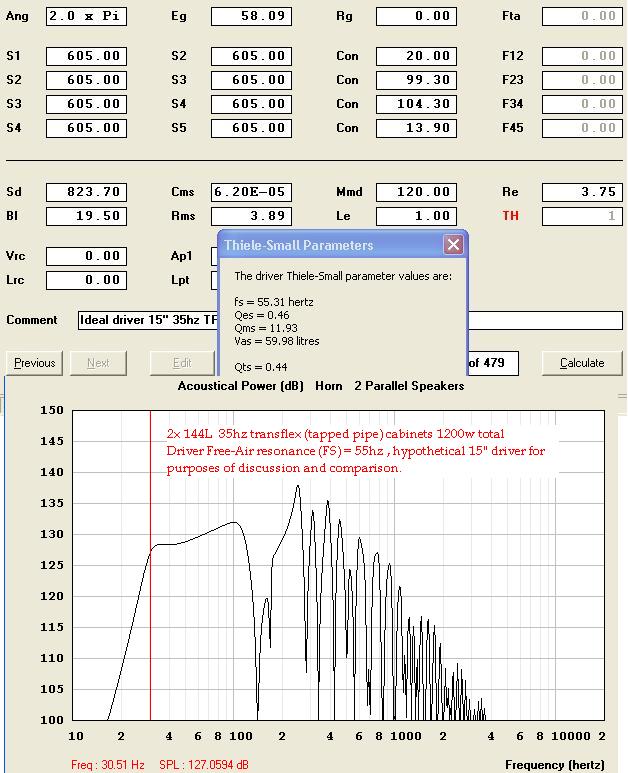This screenshot has width=628, height=773.
Task: Click the Comment text field
Action: [x=350, y=320]
